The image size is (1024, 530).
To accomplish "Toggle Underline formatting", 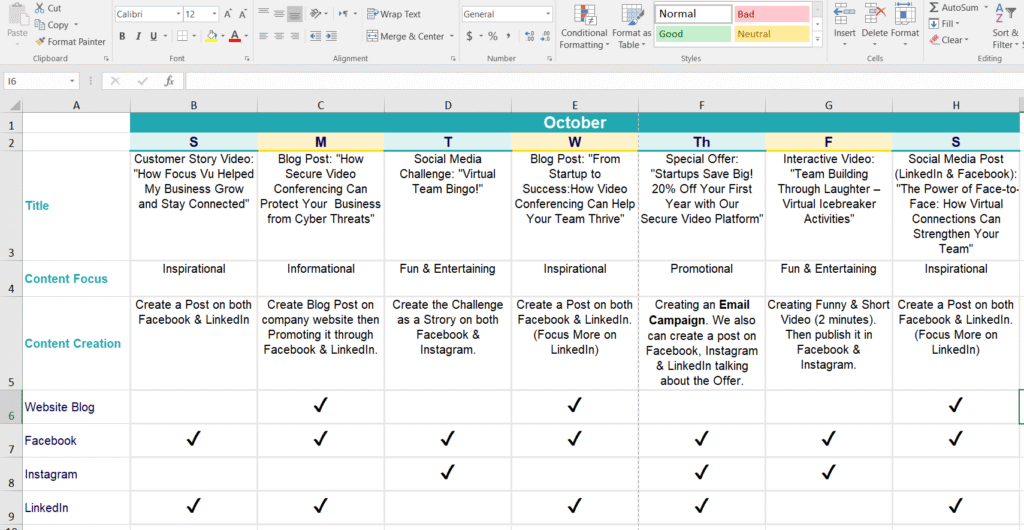I will [x=152, y=37].
